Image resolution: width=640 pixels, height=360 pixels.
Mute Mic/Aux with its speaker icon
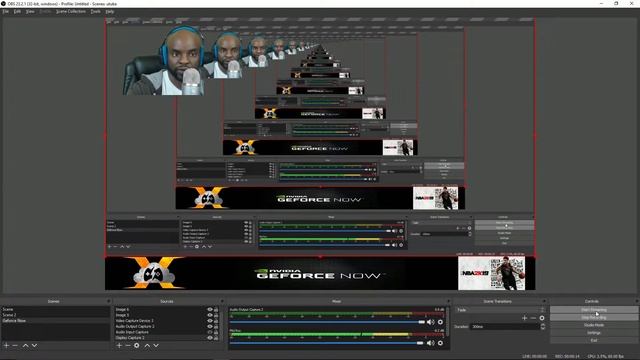(x=431, y=343)
